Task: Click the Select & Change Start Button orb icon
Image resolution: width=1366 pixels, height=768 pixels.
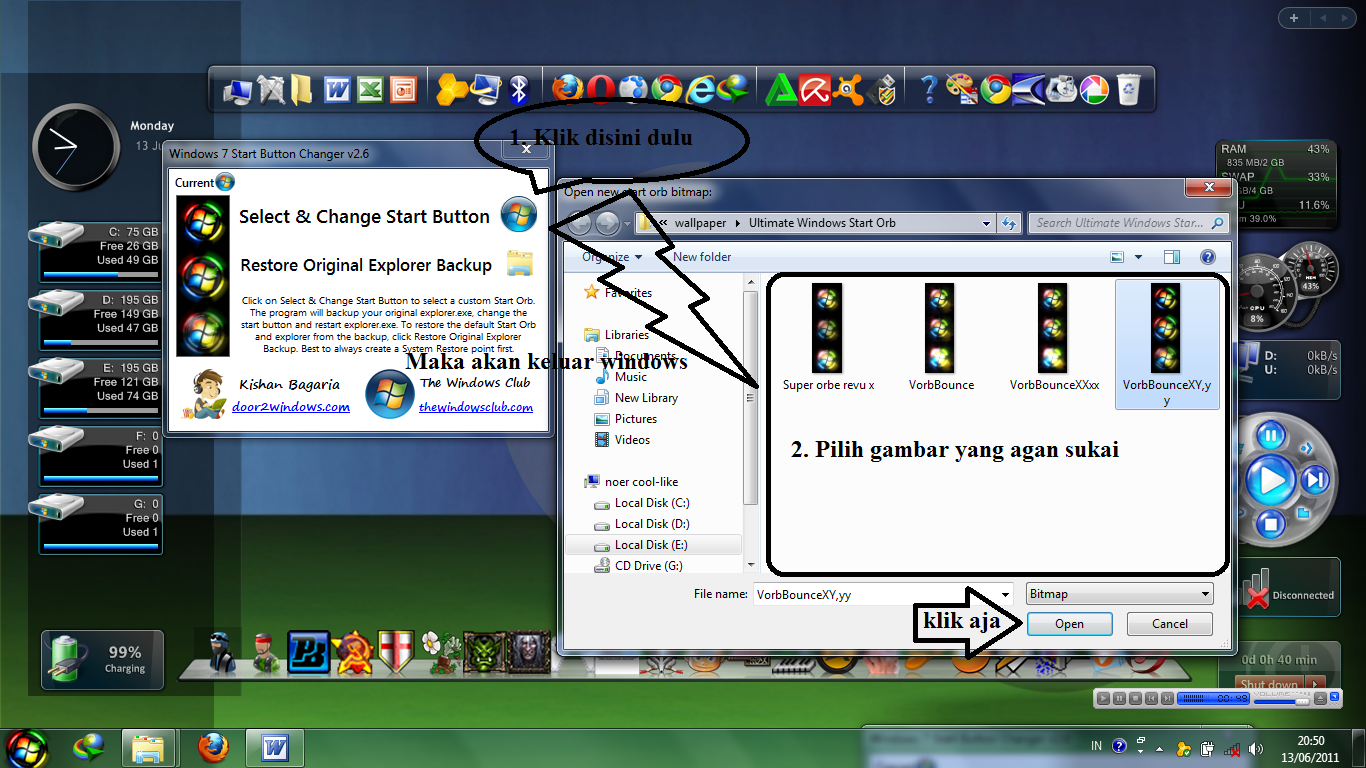Action: [519, 215]
